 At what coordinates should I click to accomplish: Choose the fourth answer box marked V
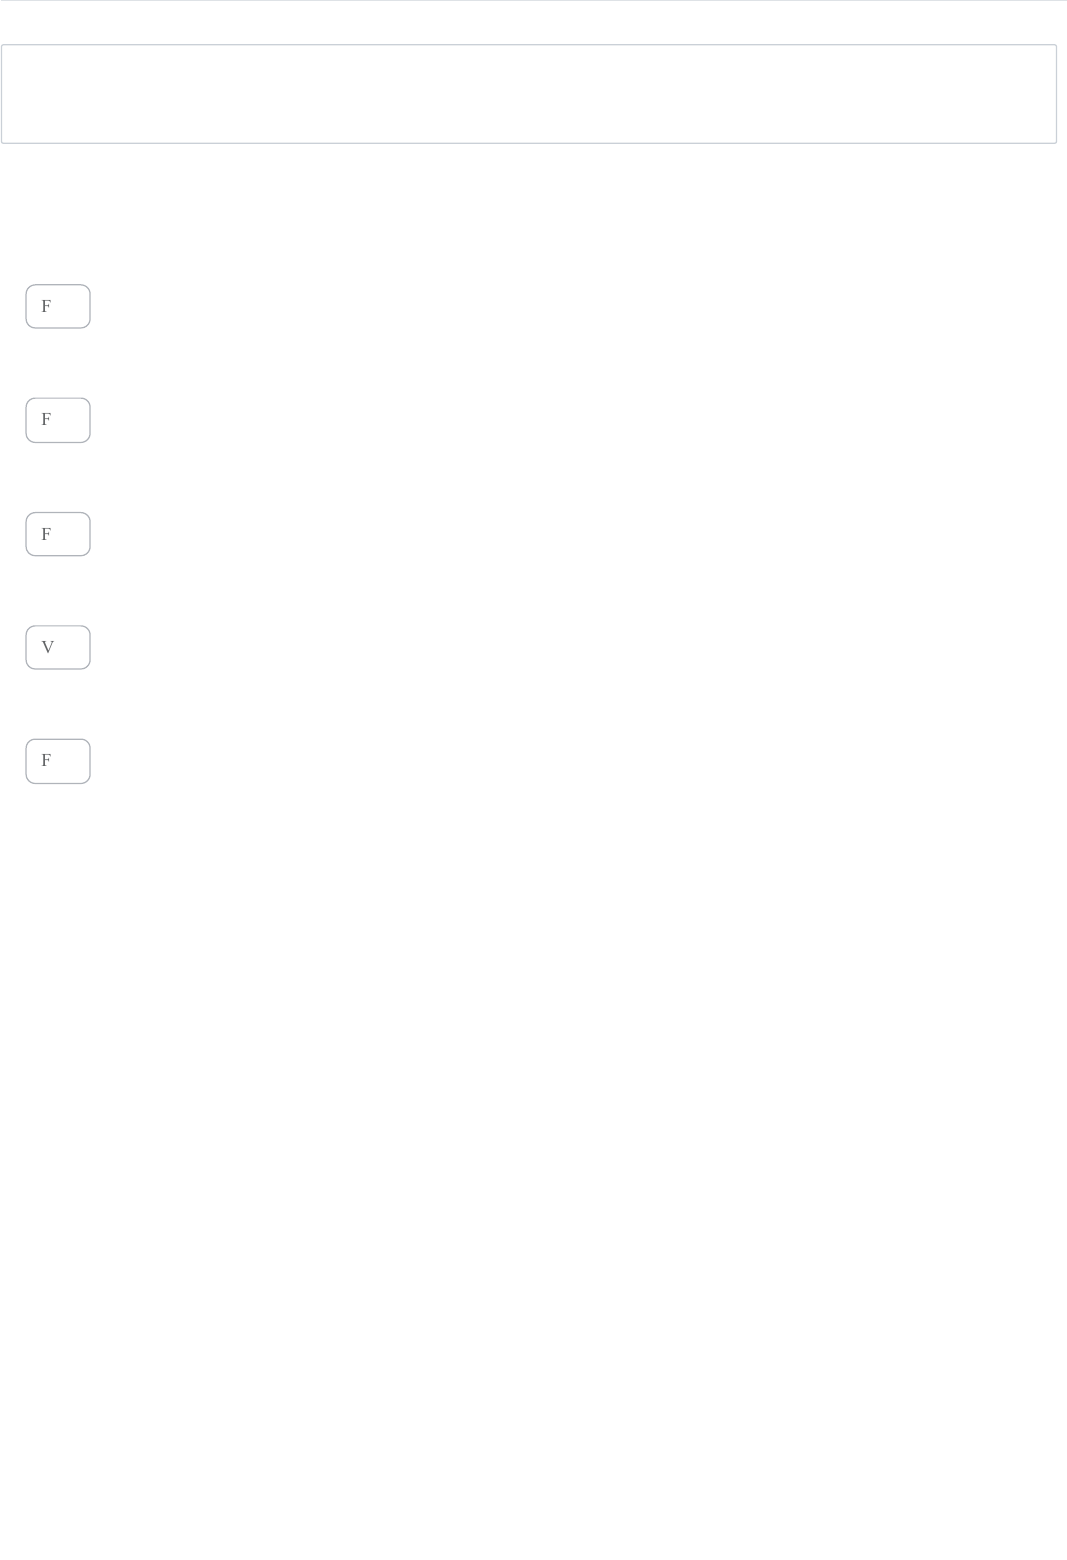coord(58,647)
